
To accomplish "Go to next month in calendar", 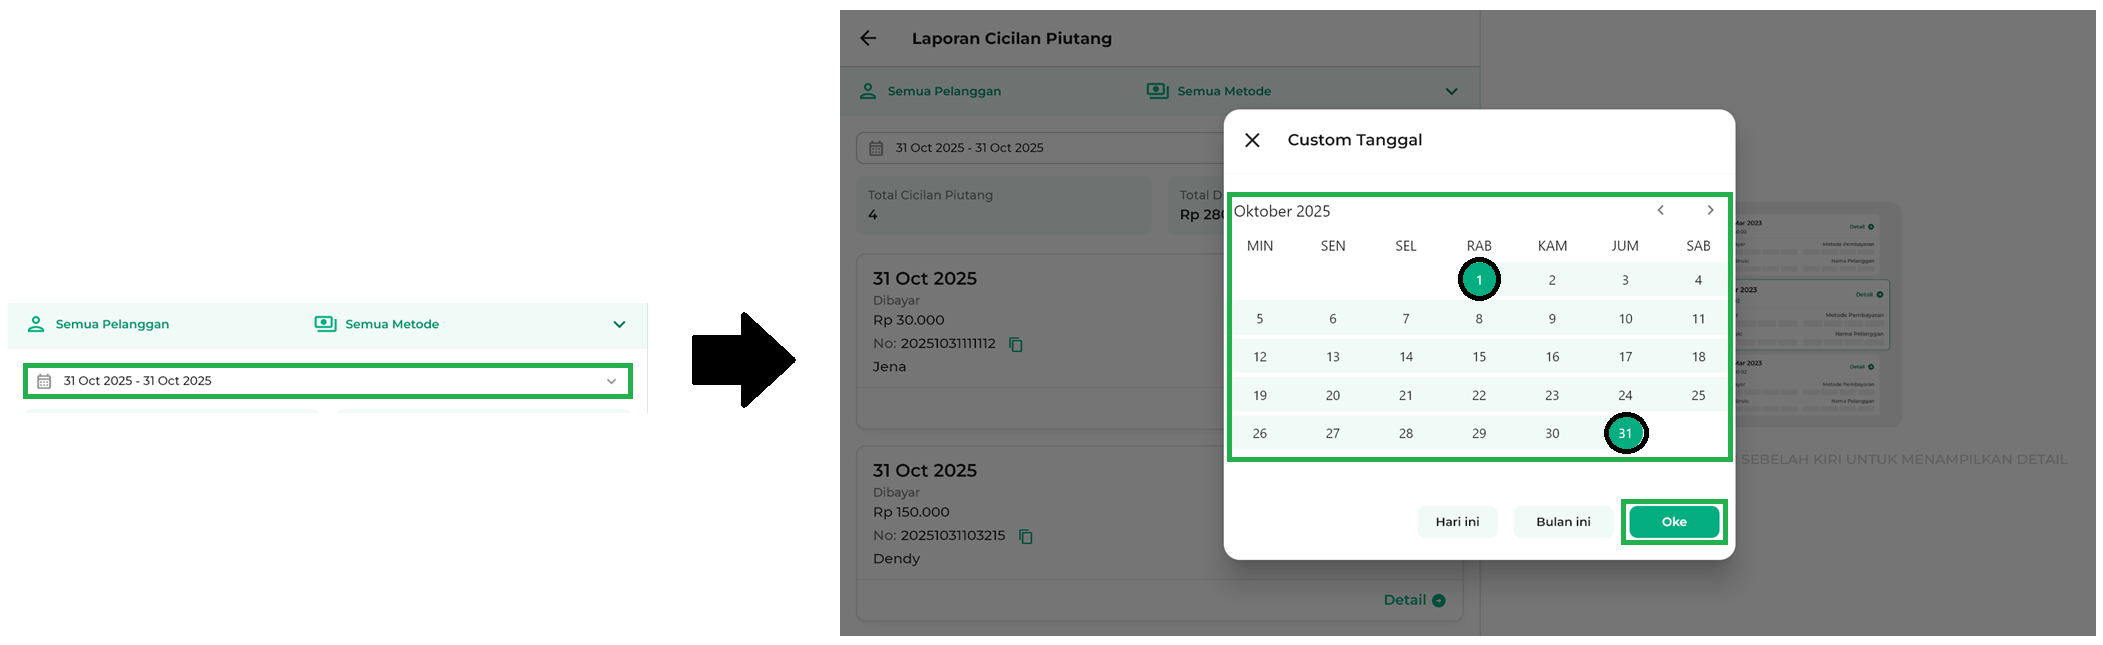I will pyautogui.click(x=1710, y=210).
